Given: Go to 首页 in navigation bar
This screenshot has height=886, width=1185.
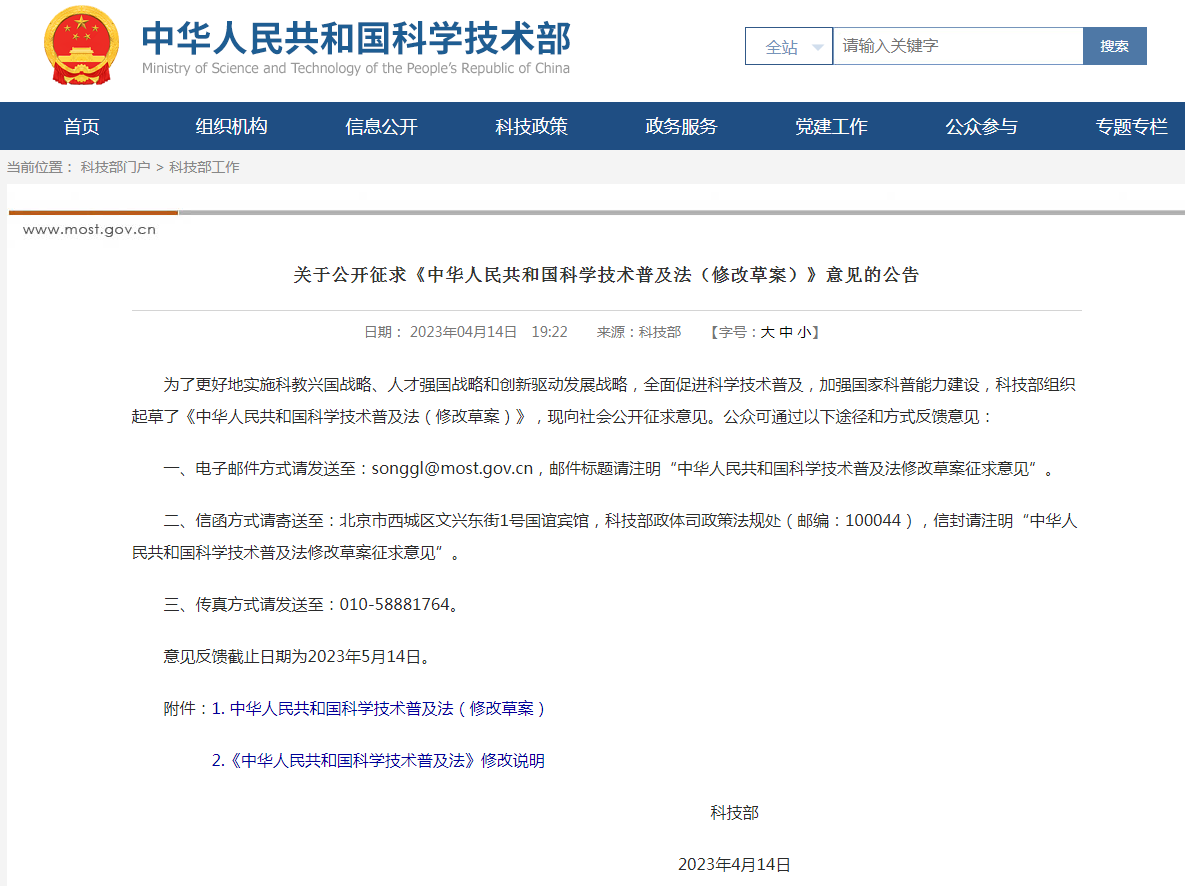Looking at the screenshot, I should pyautogui.click(x=82, y=127).
